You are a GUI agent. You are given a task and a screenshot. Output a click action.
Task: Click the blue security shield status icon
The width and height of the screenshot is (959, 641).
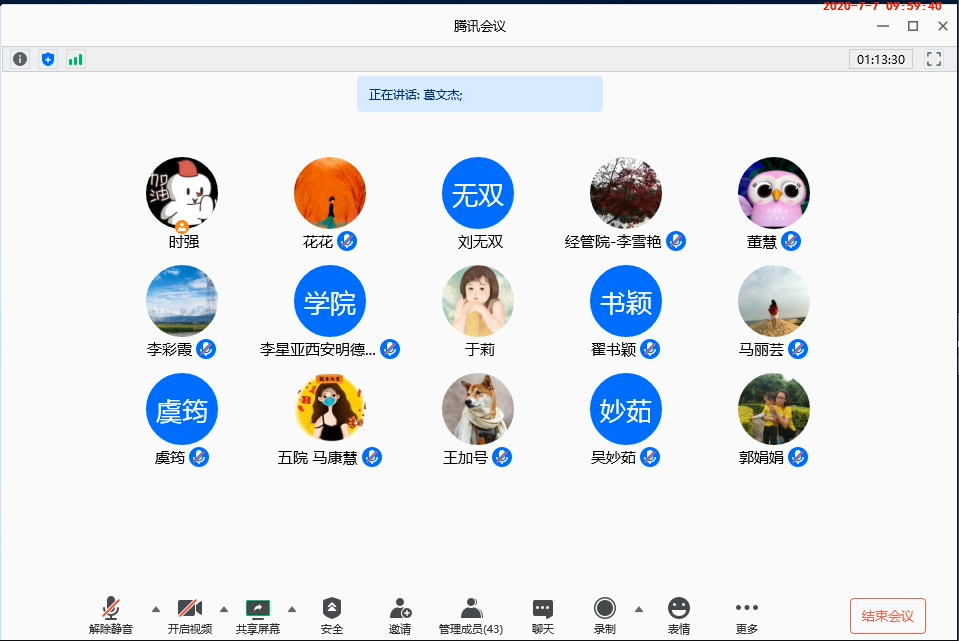(48, 59)
